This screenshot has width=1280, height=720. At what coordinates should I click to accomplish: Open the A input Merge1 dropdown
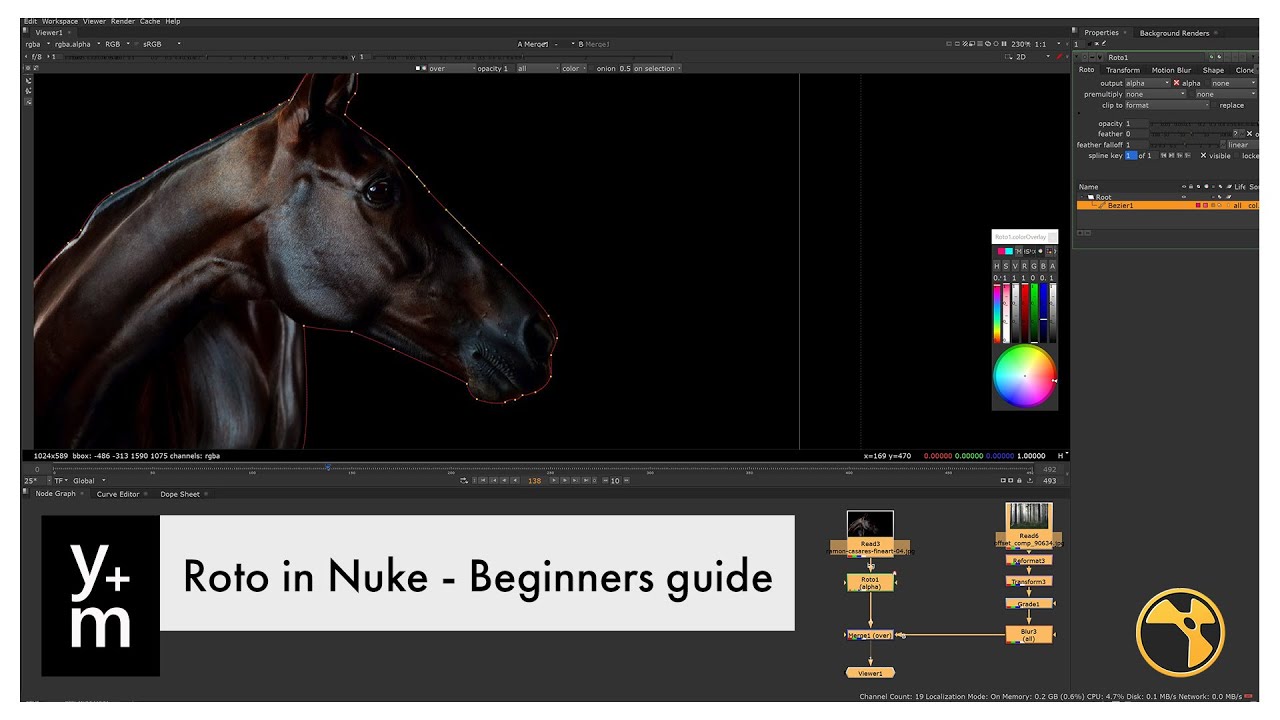click(x=538, y=44)
